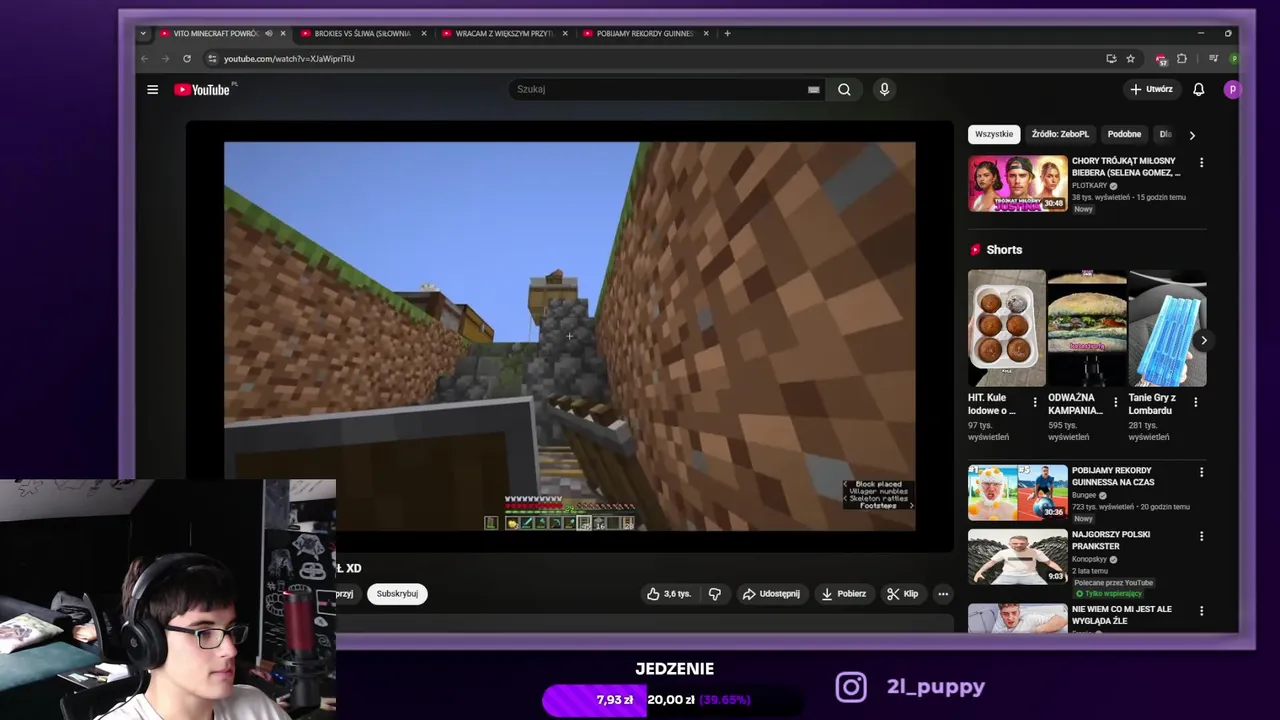This screenshot has height=720, width=1280.
Task: Click the Pobierz download button
Action: pyautogui.click(x=844, y=593)
